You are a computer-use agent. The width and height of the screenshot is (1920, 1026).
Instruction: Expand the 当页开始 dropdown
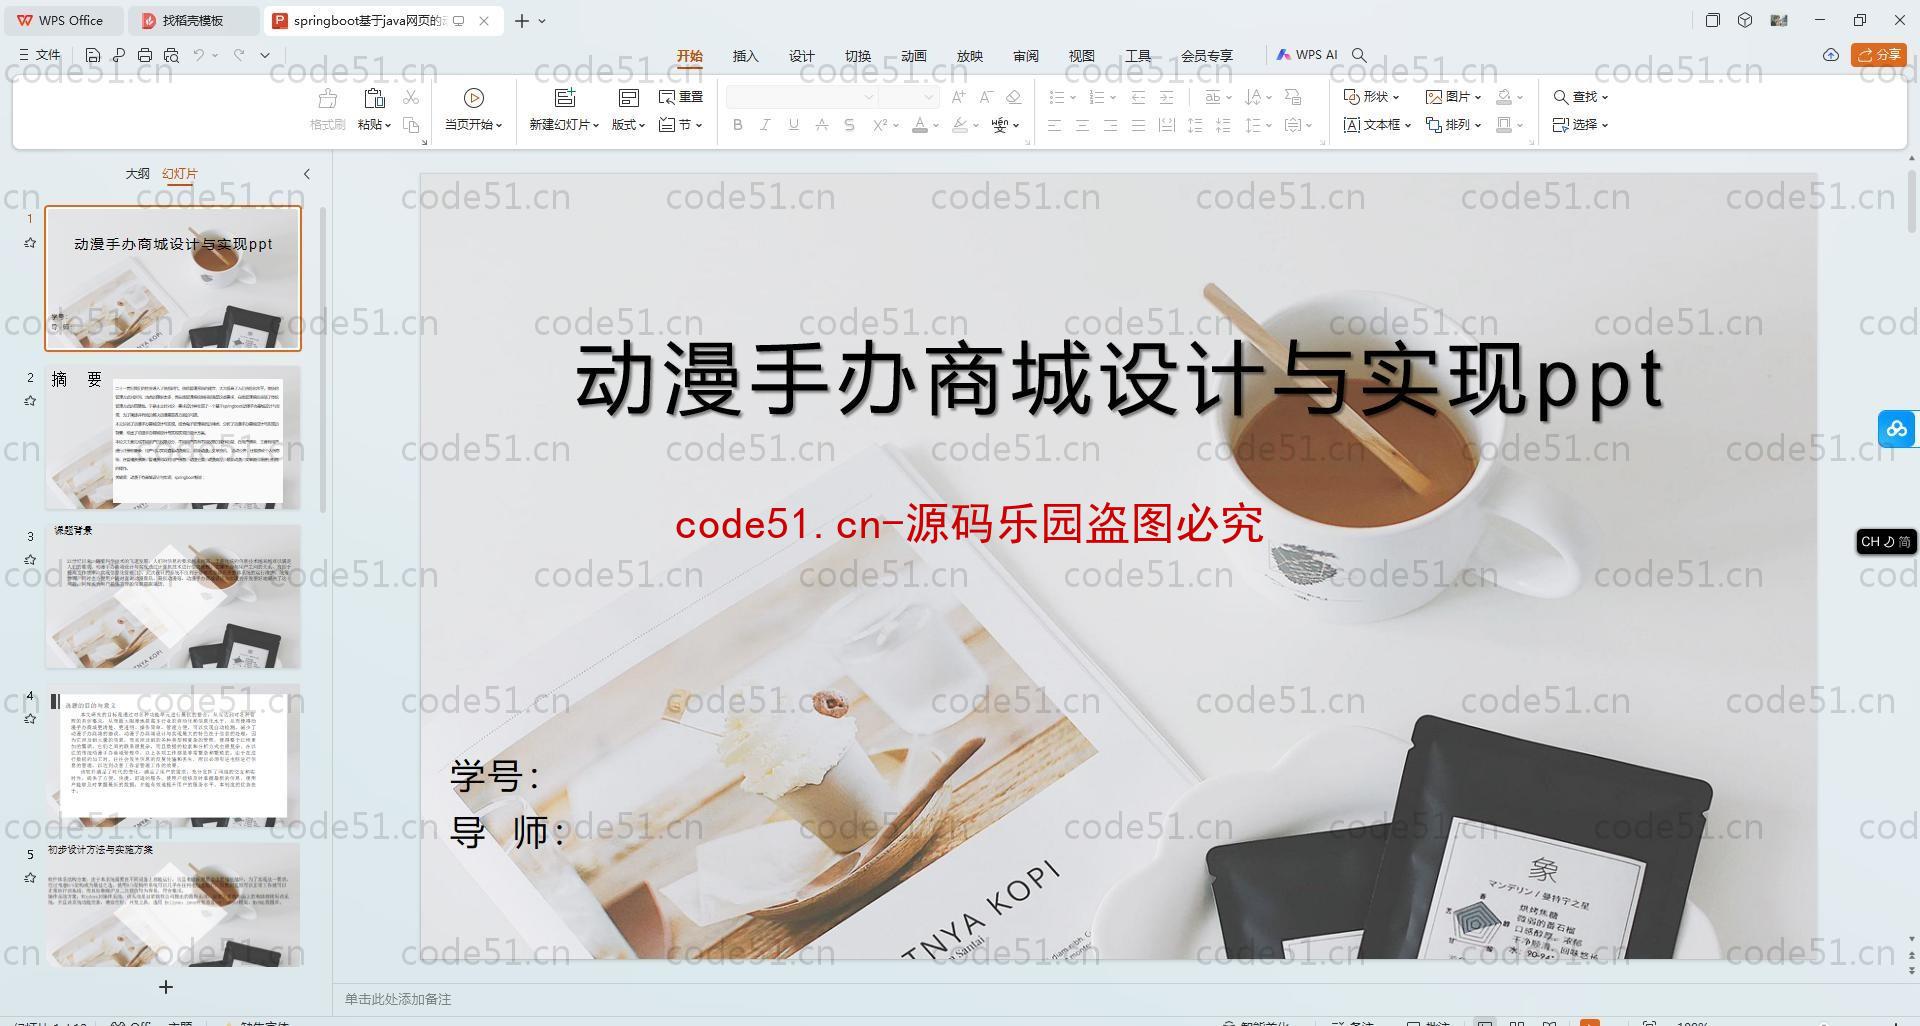[474, 125]
